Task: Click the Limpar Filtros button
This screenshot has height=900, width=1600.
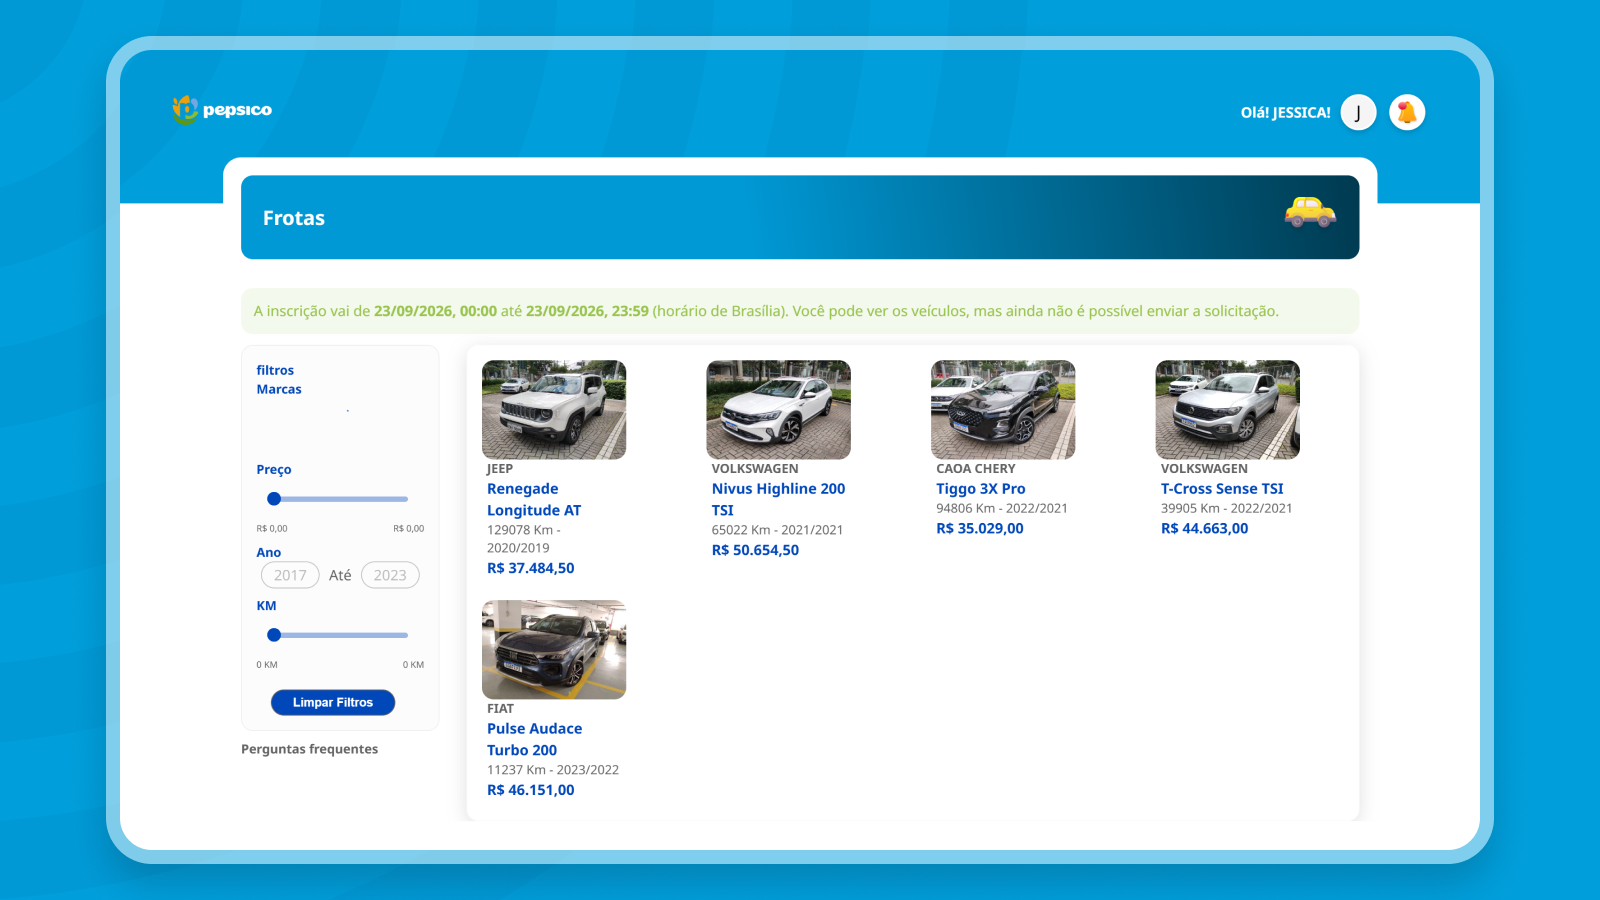Action: coord(333,702)
